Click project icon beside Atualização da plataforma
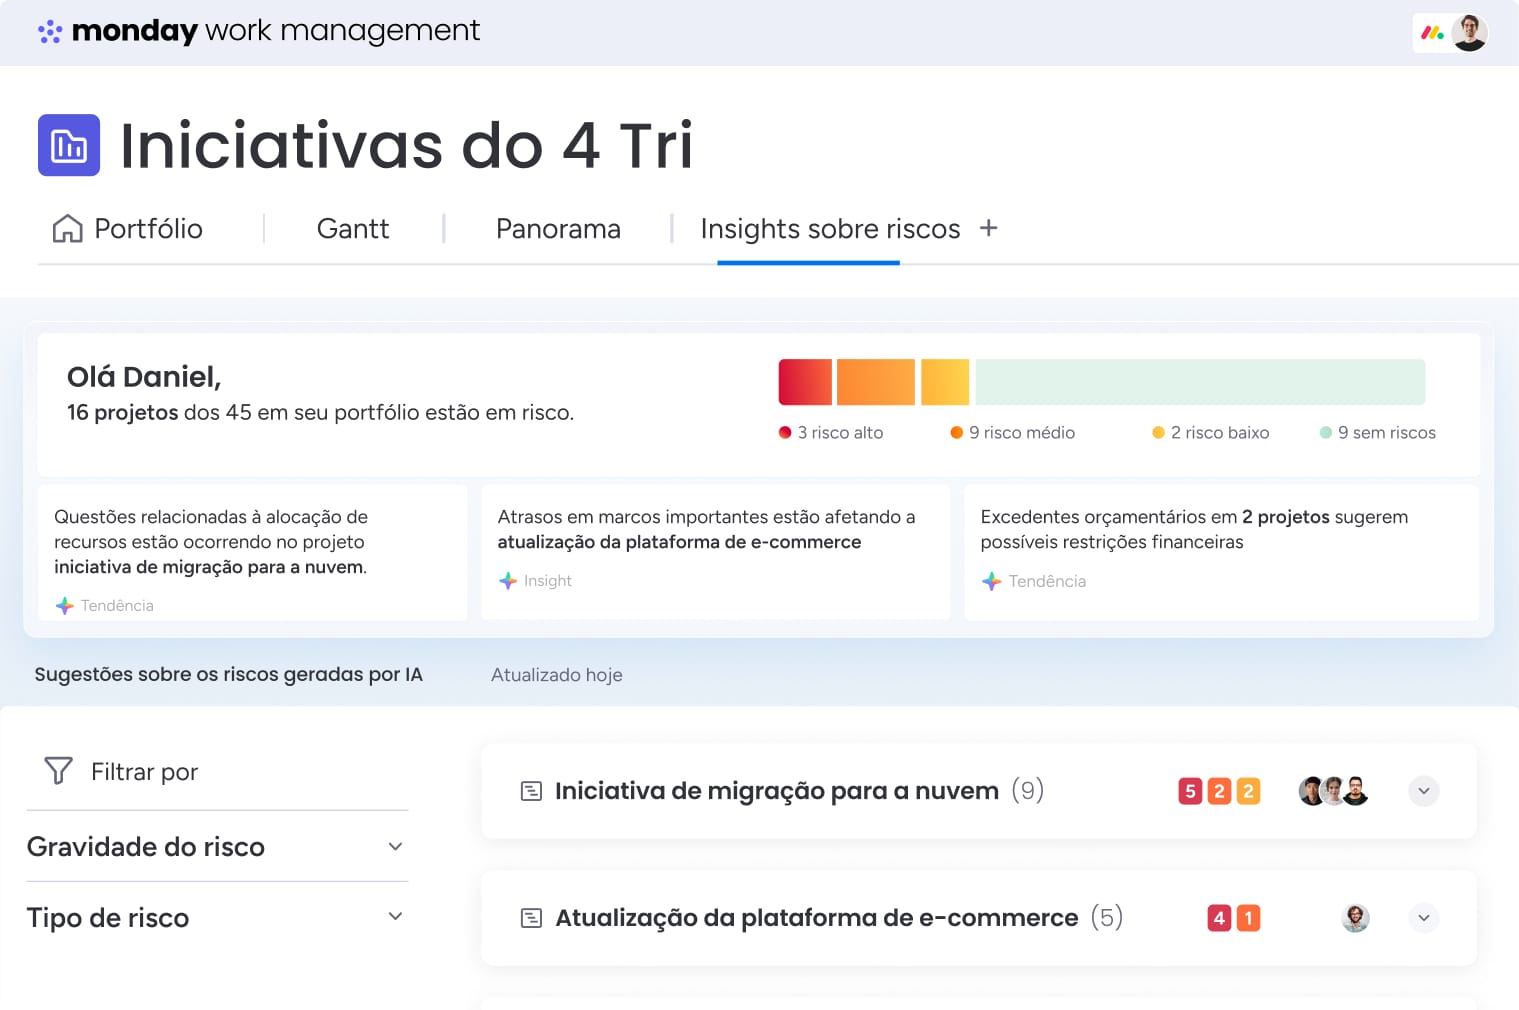 (x=532, y=918)
